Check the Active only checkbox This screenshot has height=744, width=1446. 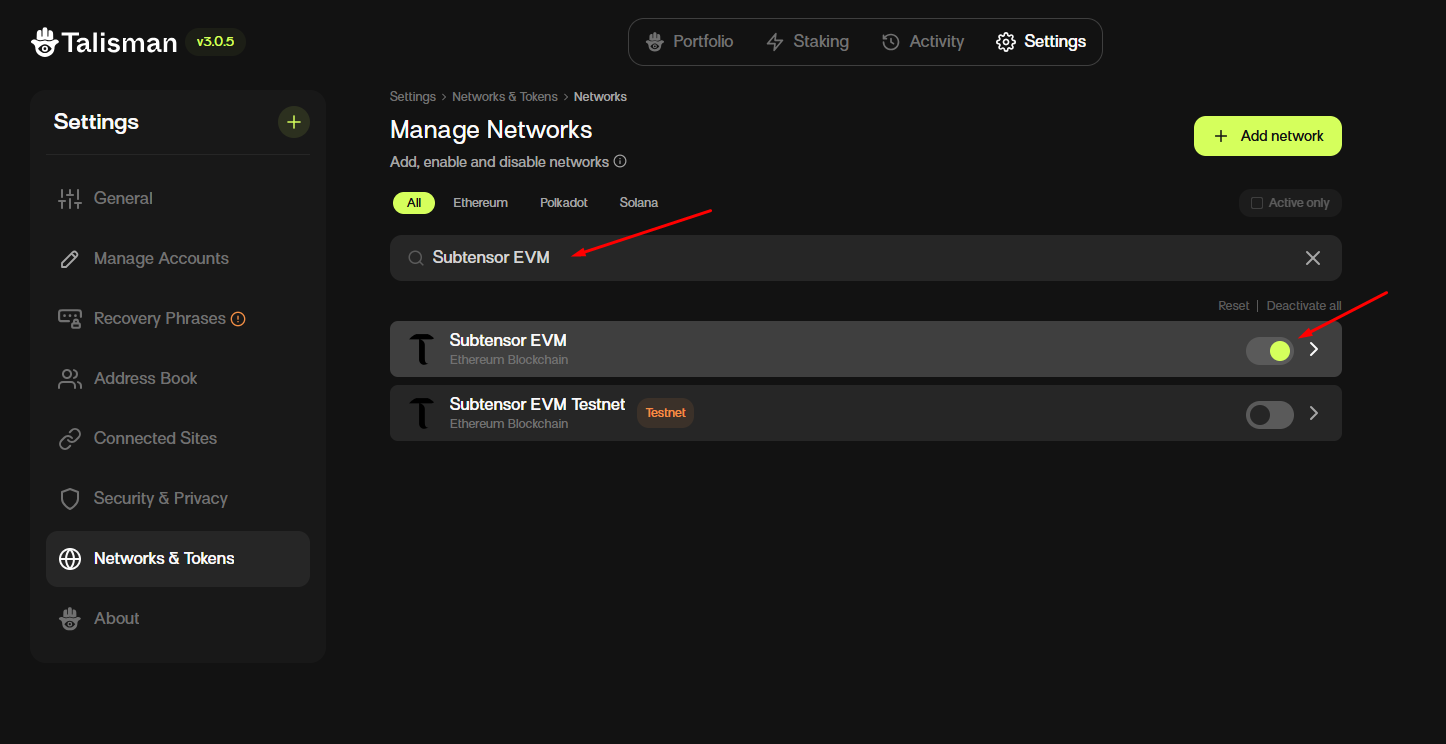click(1257, 203)
